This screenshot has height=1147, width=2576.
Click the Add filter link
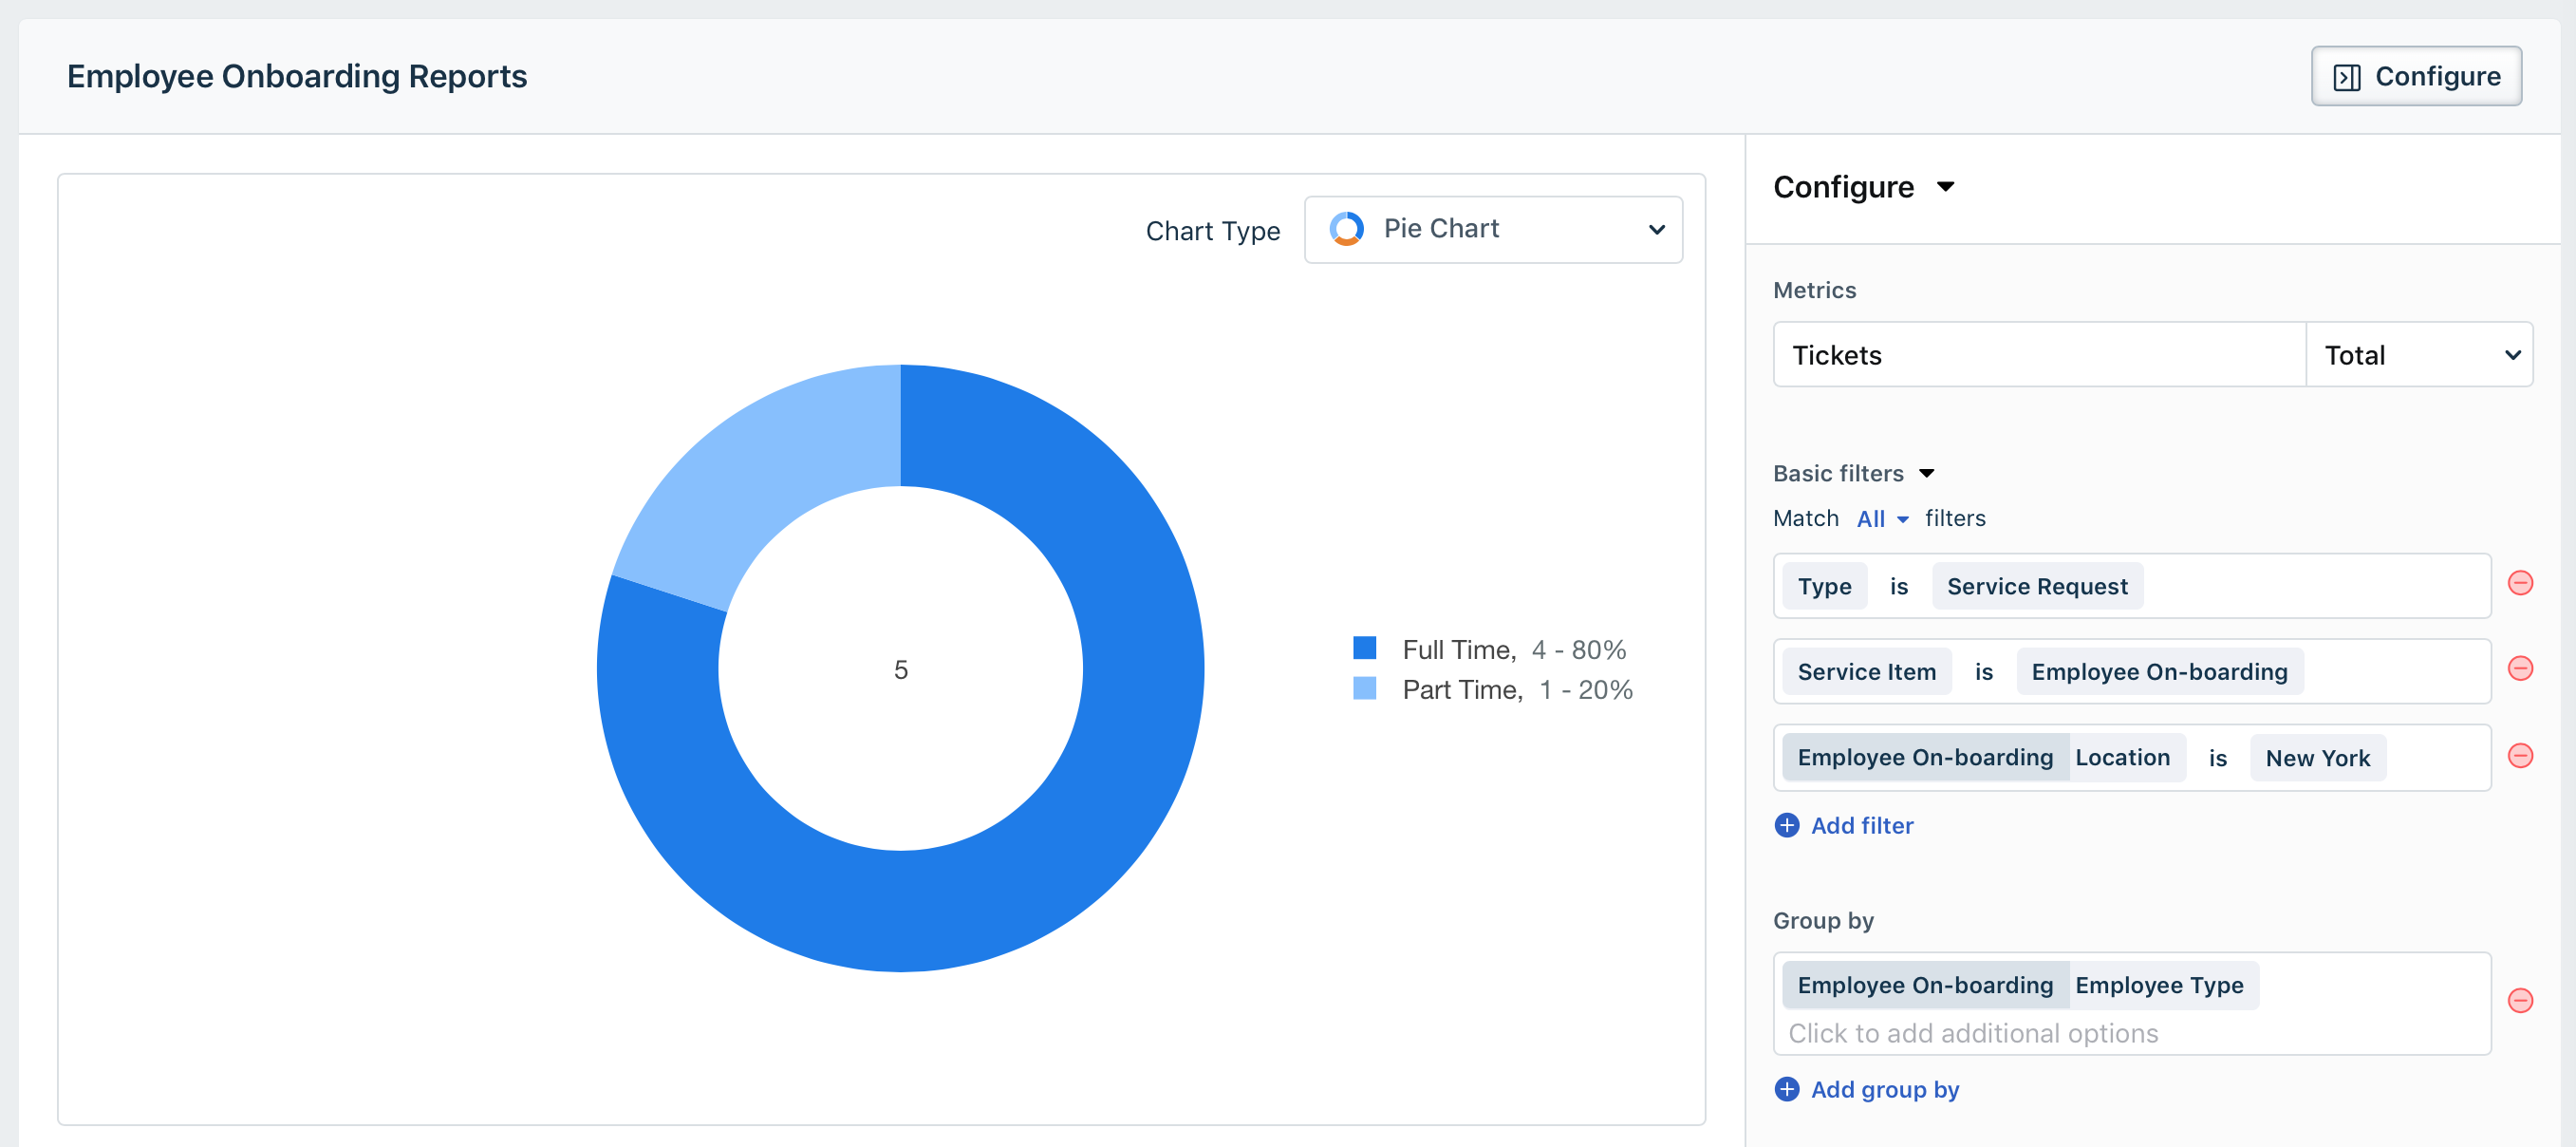[1861, 825]
